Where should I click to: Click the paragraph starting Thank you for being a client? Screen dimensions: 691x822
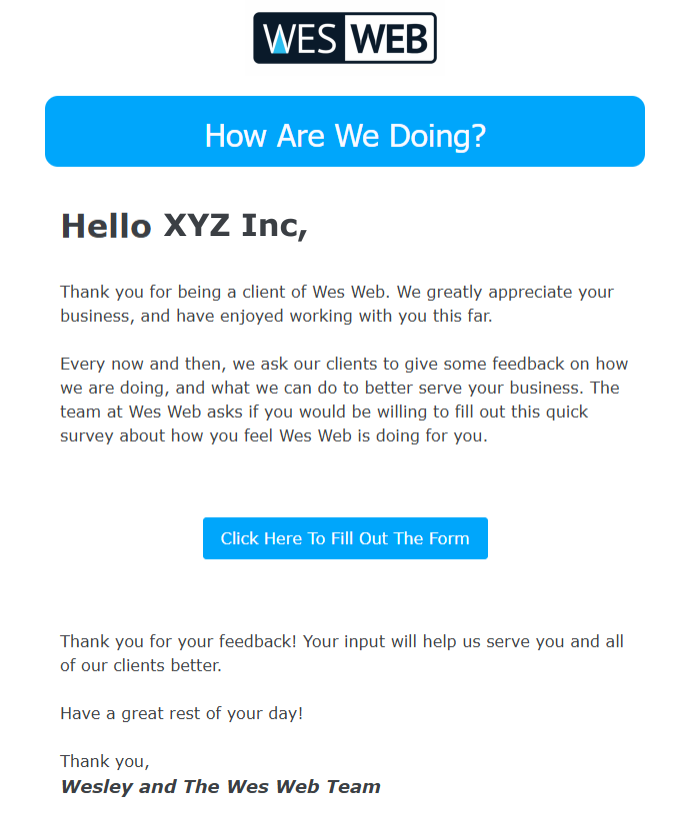coord(337,304)
